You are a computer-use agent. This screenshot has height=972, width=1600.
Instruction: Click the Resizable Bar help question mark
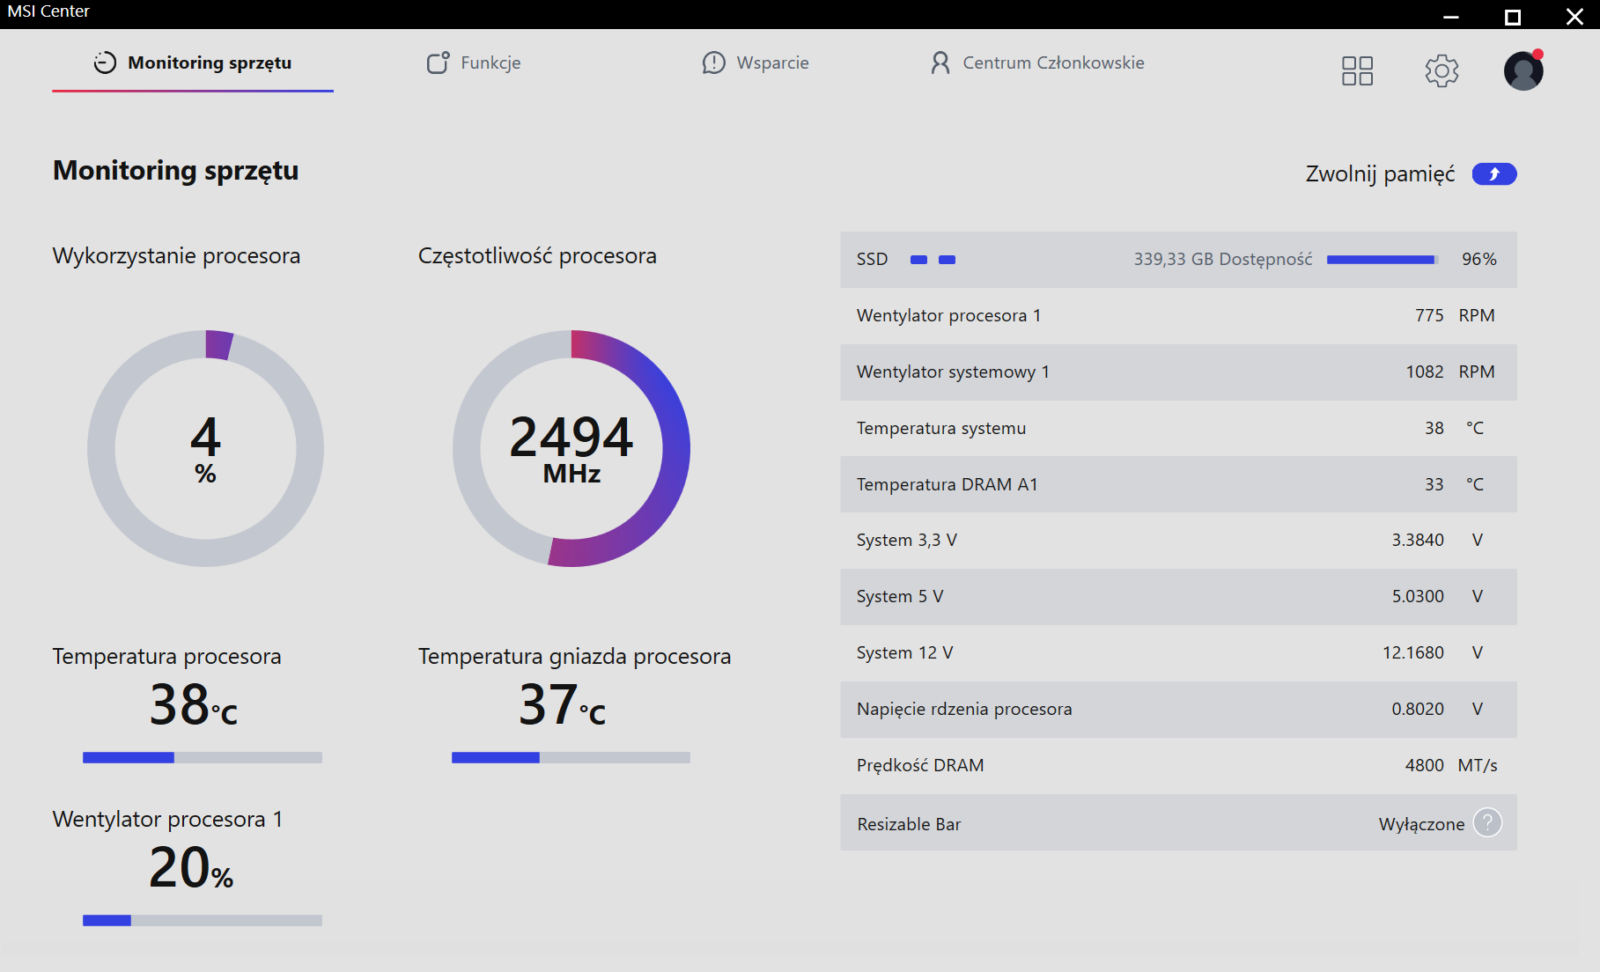click(x=1488, y=823)
